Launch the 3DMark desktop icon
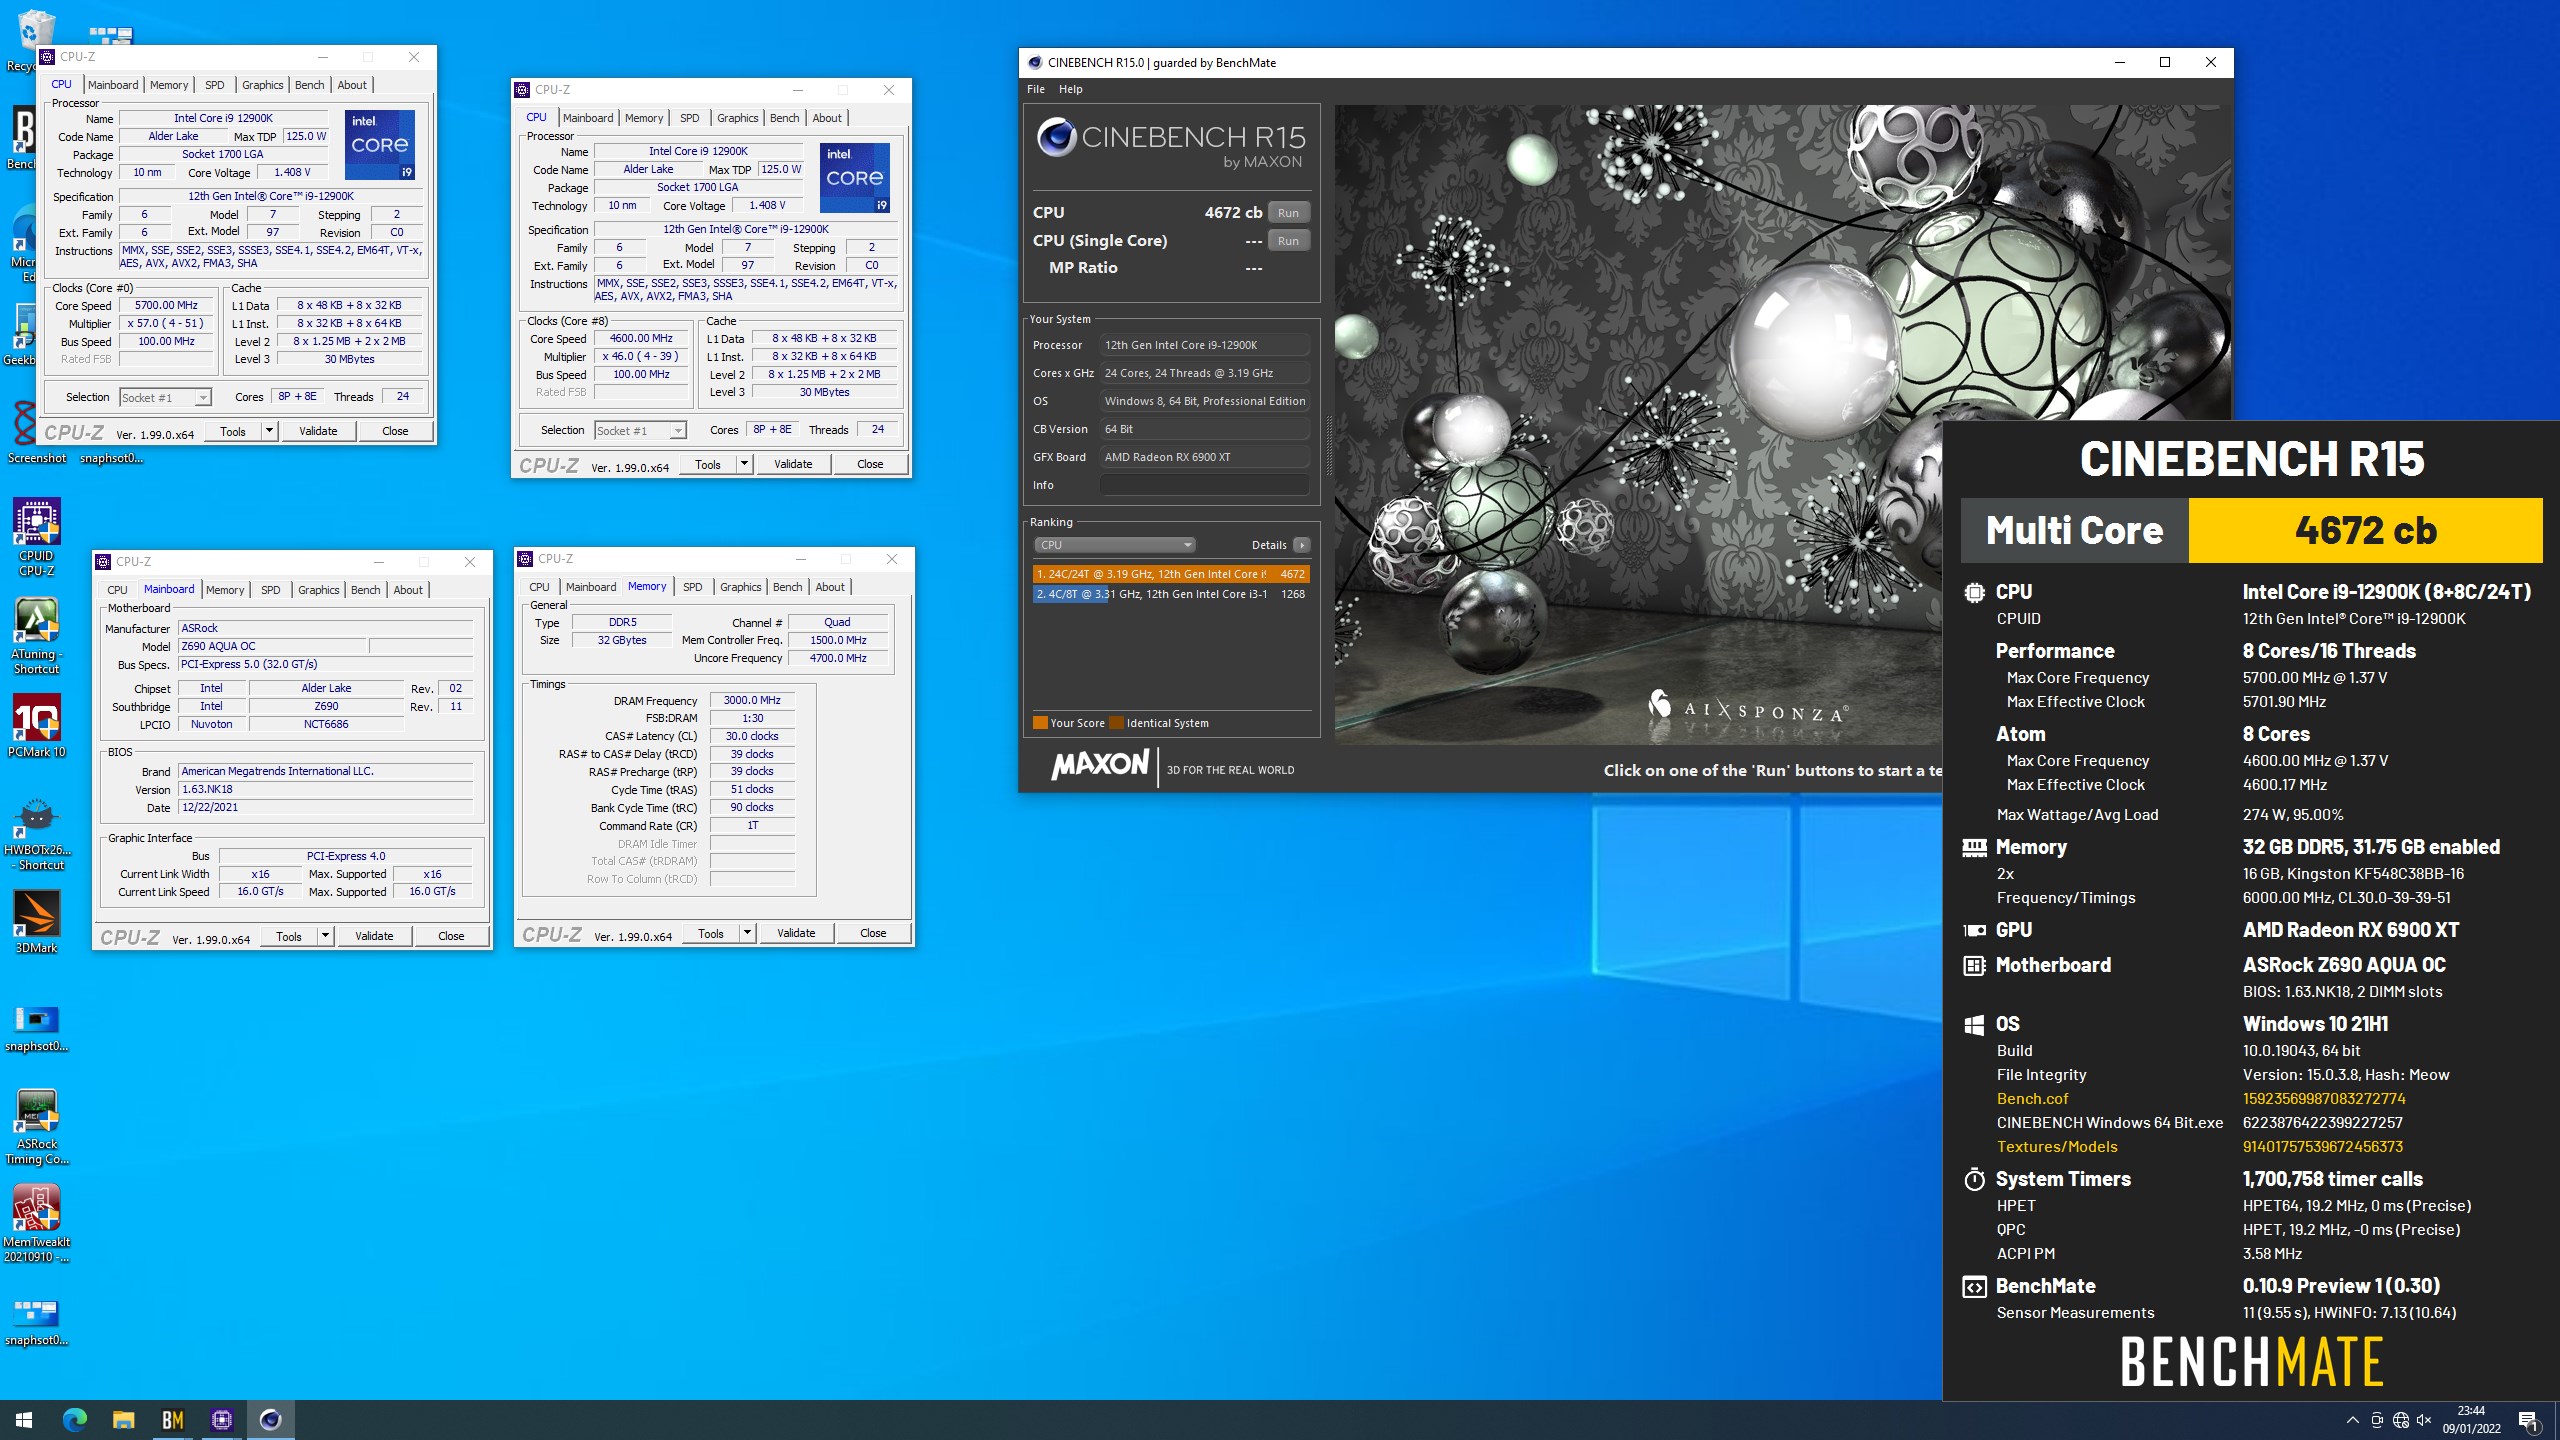Screen dimensions: 2560x1440 37,921
